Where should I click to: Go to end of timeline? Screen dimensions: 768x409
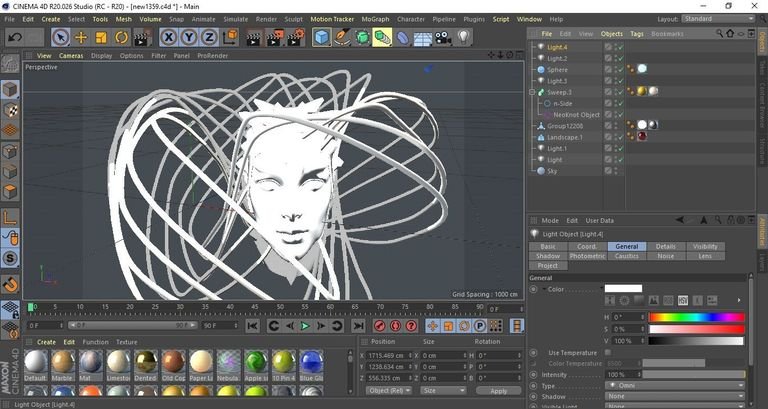coord(359,326)
